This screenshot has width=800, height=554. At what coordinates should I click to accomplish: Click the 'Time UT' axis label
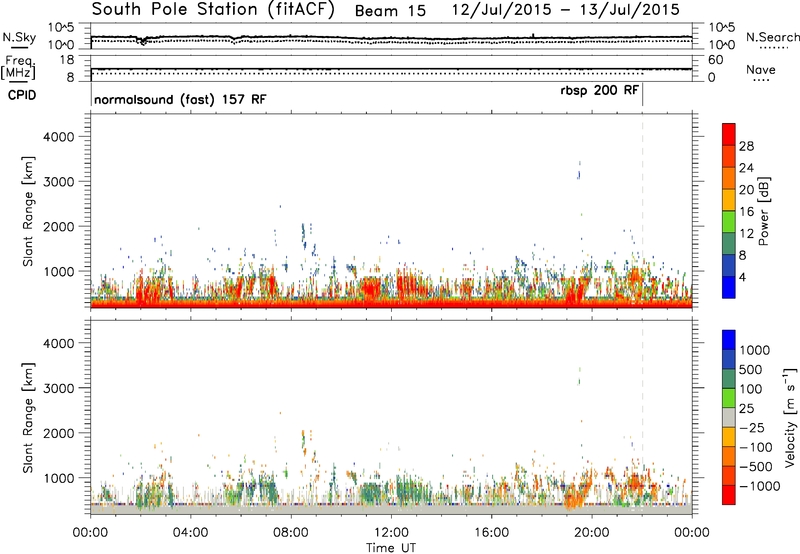click(391, 548)
